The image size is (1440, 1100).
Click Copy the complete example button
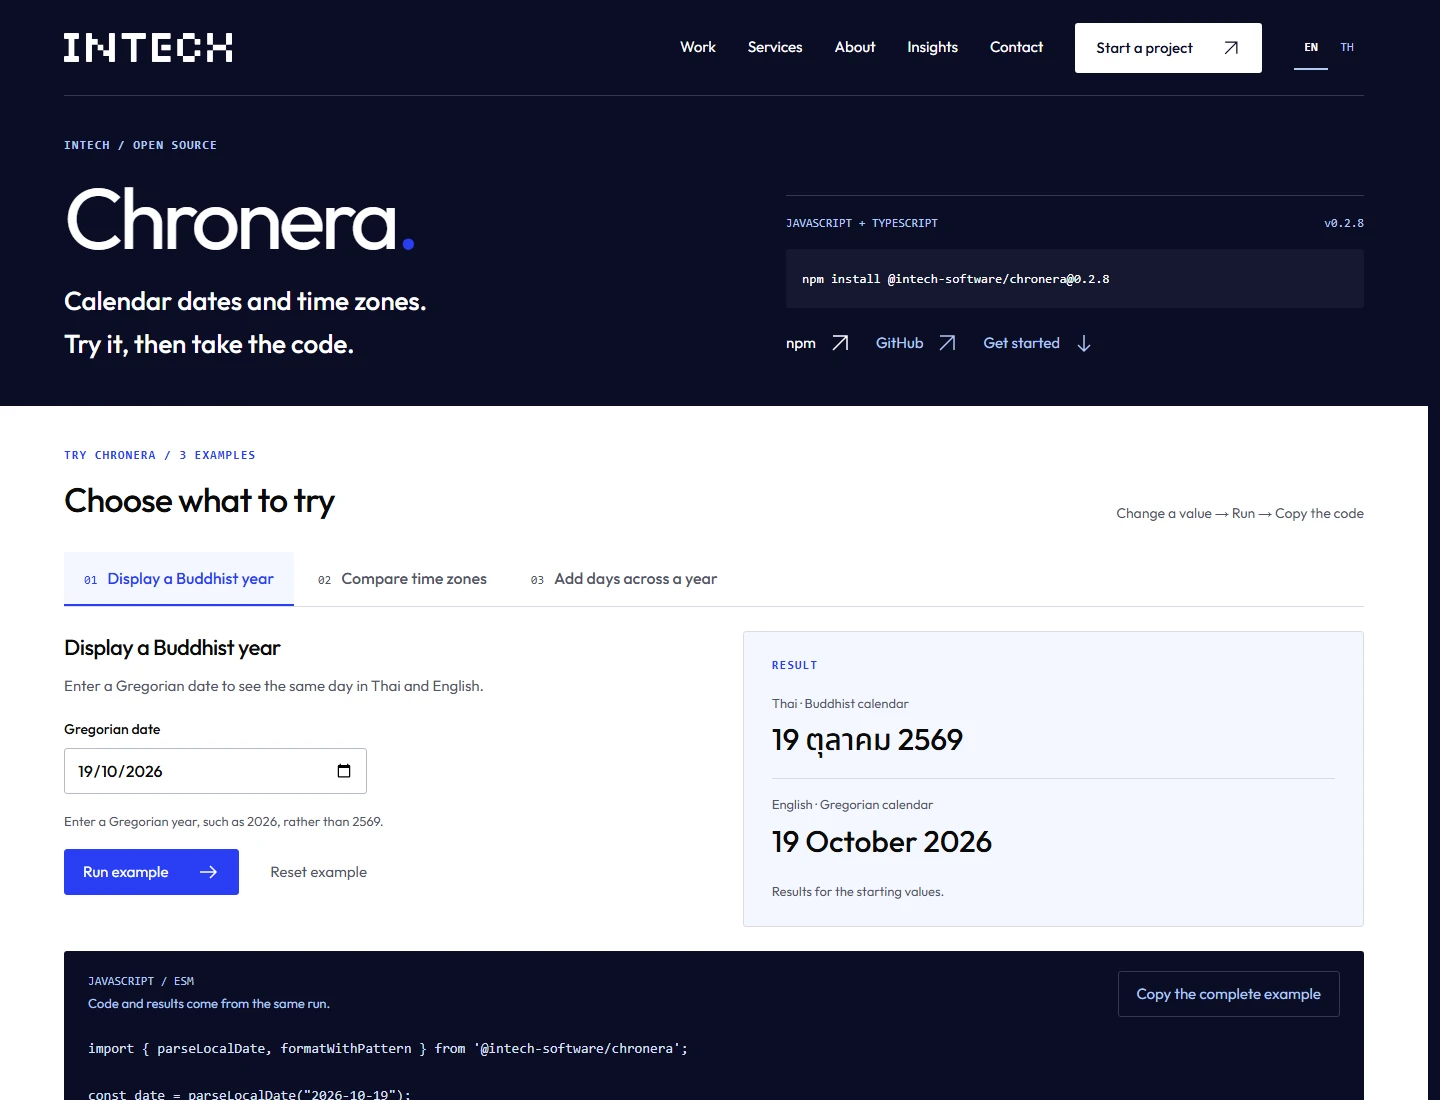coord(1228,994)
